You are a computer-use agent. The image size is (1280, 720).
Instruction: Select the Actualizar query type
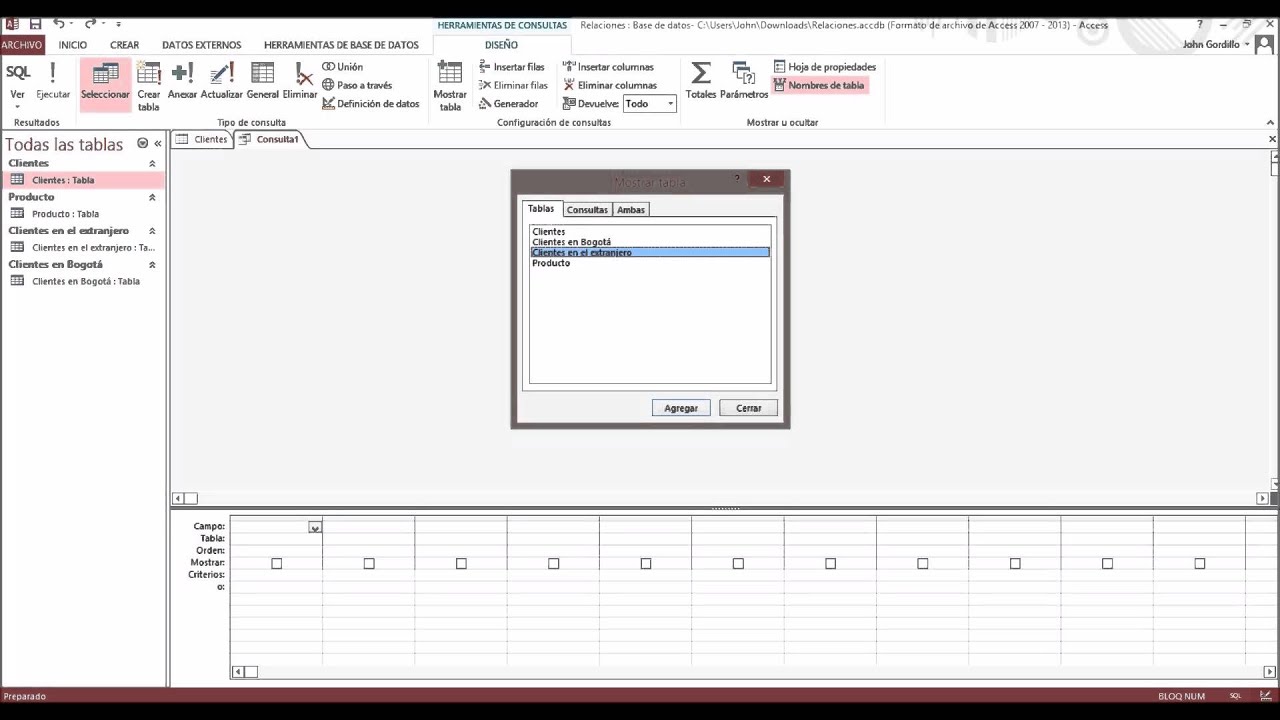tap(222, 81)
